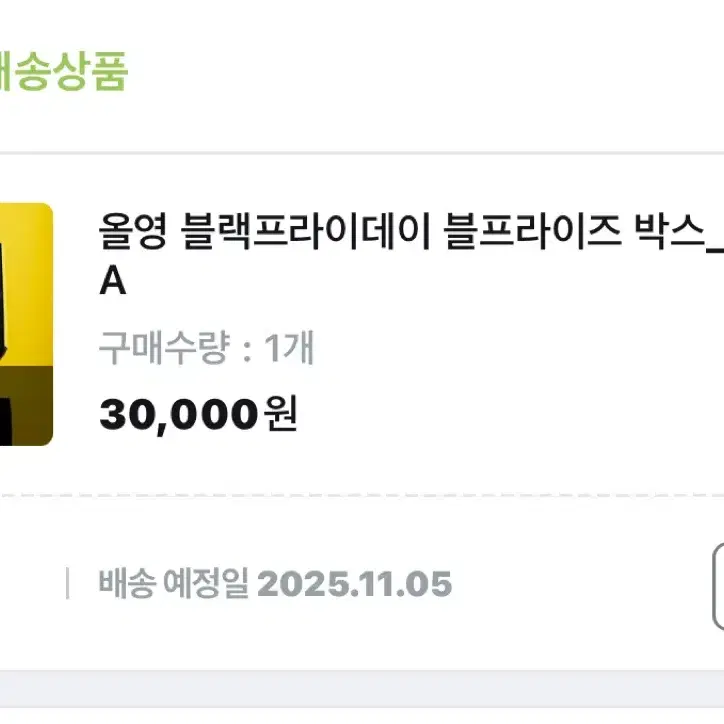Select the option letter A under the title
724x724 pixels.
pyautogui.click(x=113, y=281)
